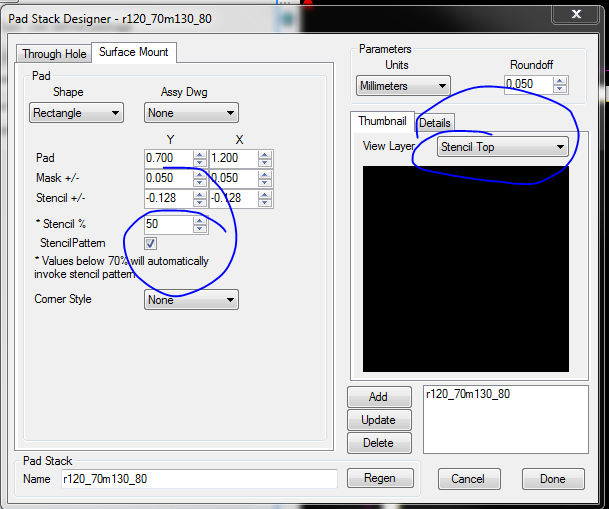Increase Mask X value with up arrow
This screenshot has height=509, width=609.
coord(265,174)
